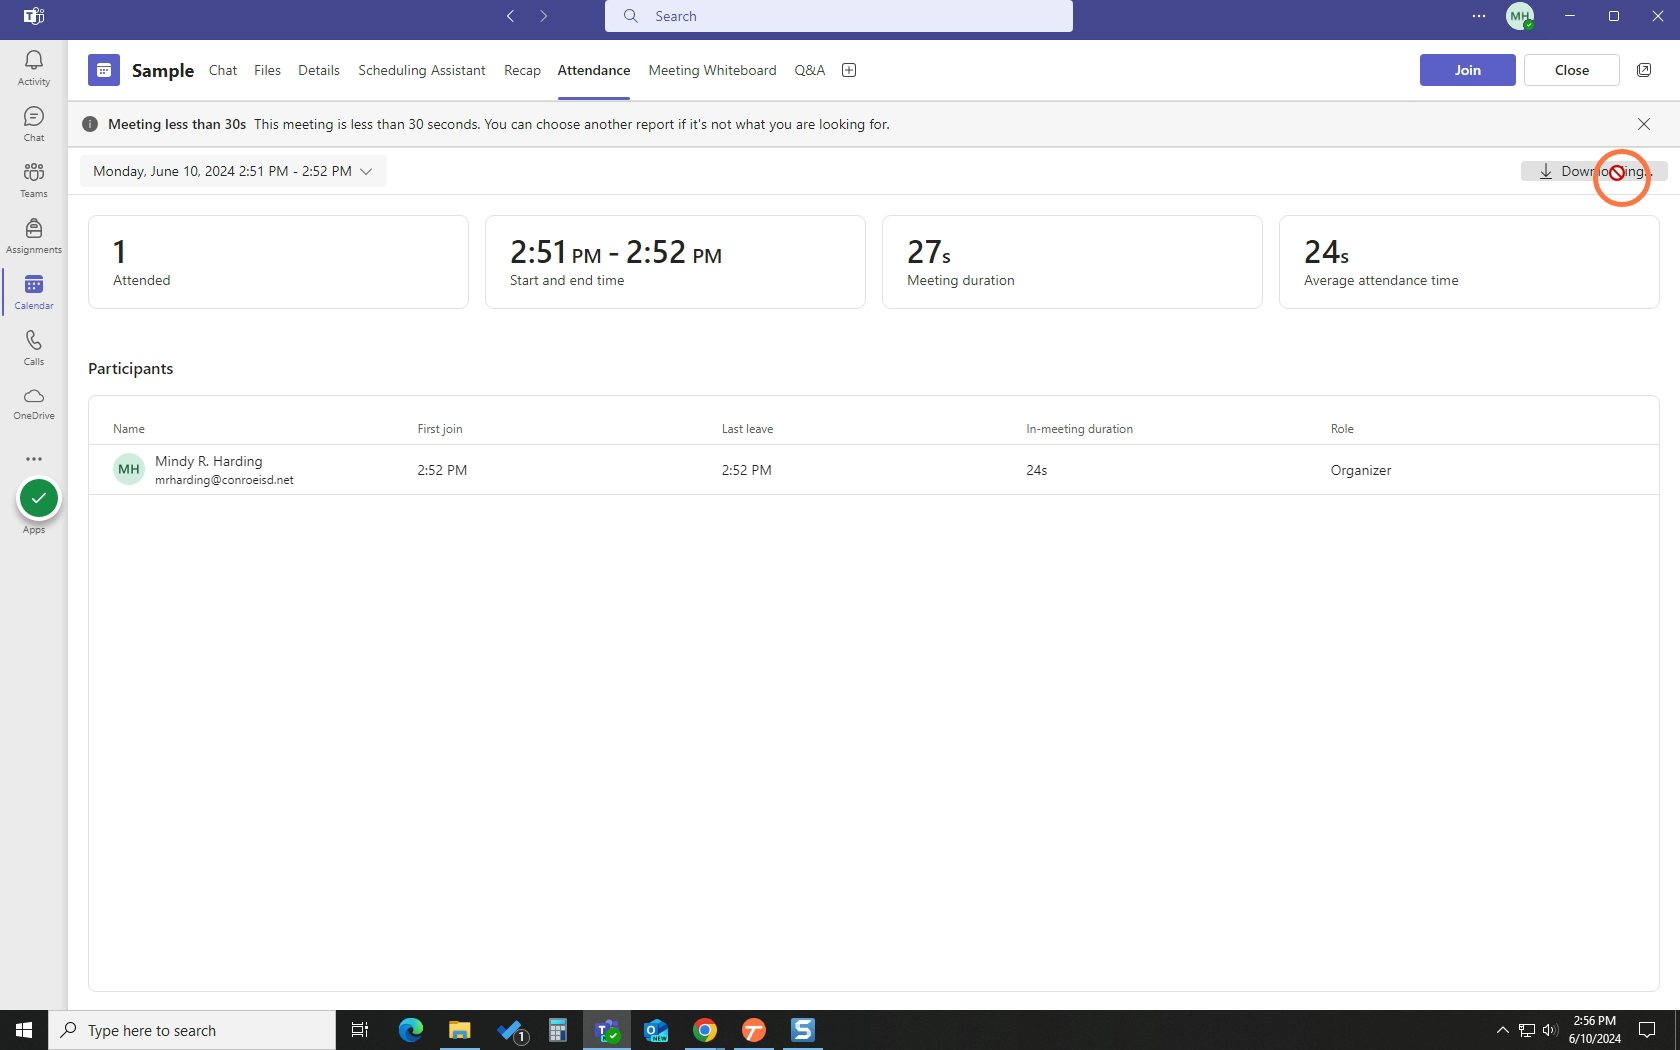The height and width of the screenshot is (1050, 1680).
Task: Join the Sample meeting
Action: click(1468, 70)
